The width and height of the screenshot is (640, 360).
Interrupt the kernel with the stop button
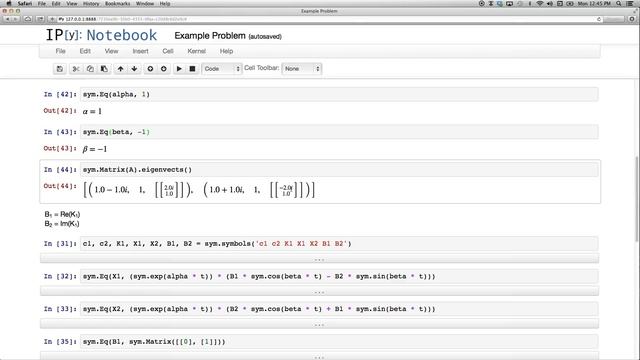click(192, 69)
